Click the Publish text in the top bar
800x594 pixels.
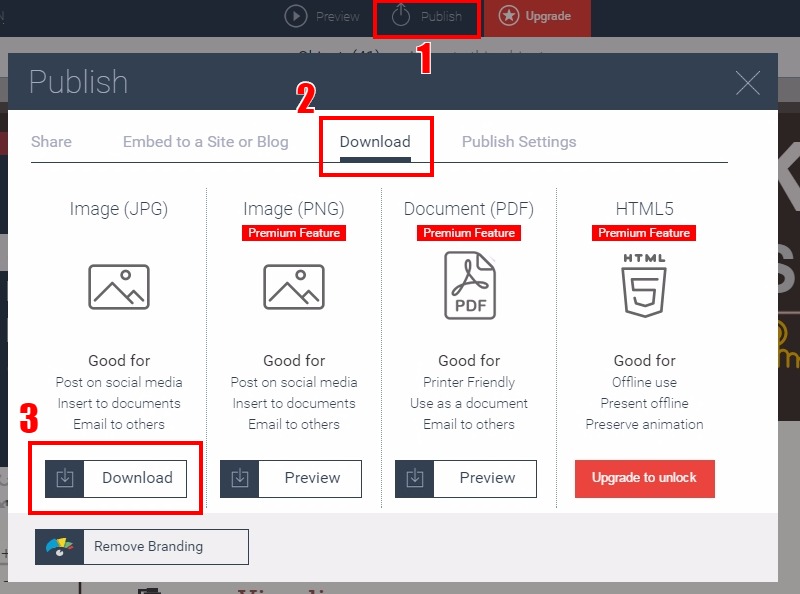point(441,16)
